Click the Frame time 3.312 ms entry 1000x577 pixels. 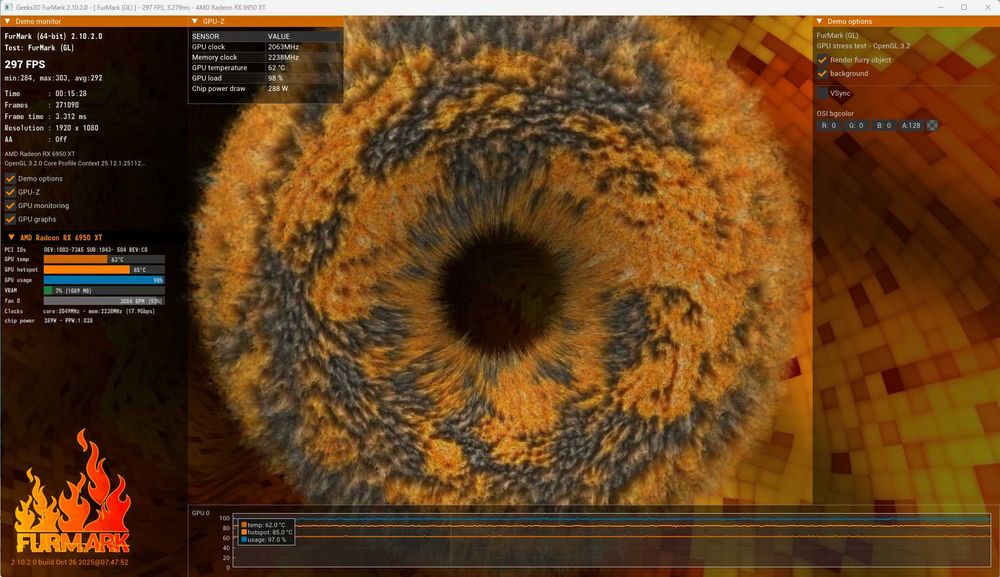(45, 116)
